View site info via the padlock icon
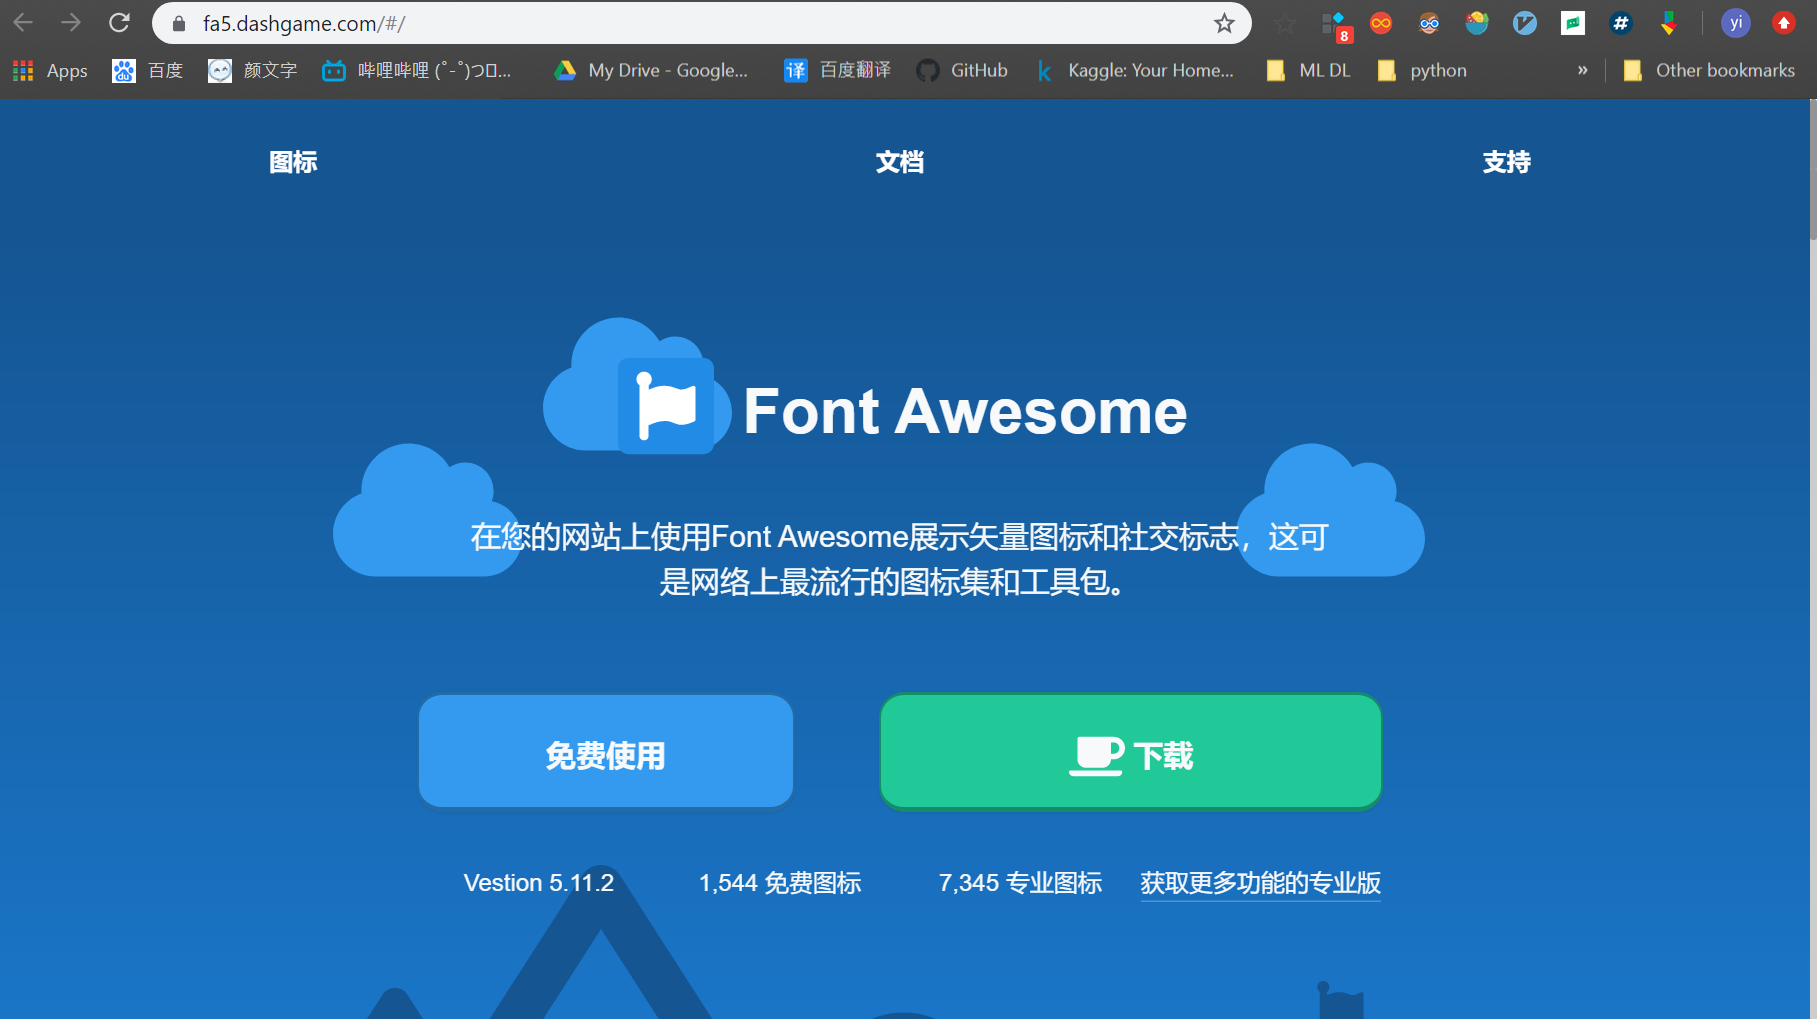Viewport: 1817px width, 1019px height. (179, 24)
